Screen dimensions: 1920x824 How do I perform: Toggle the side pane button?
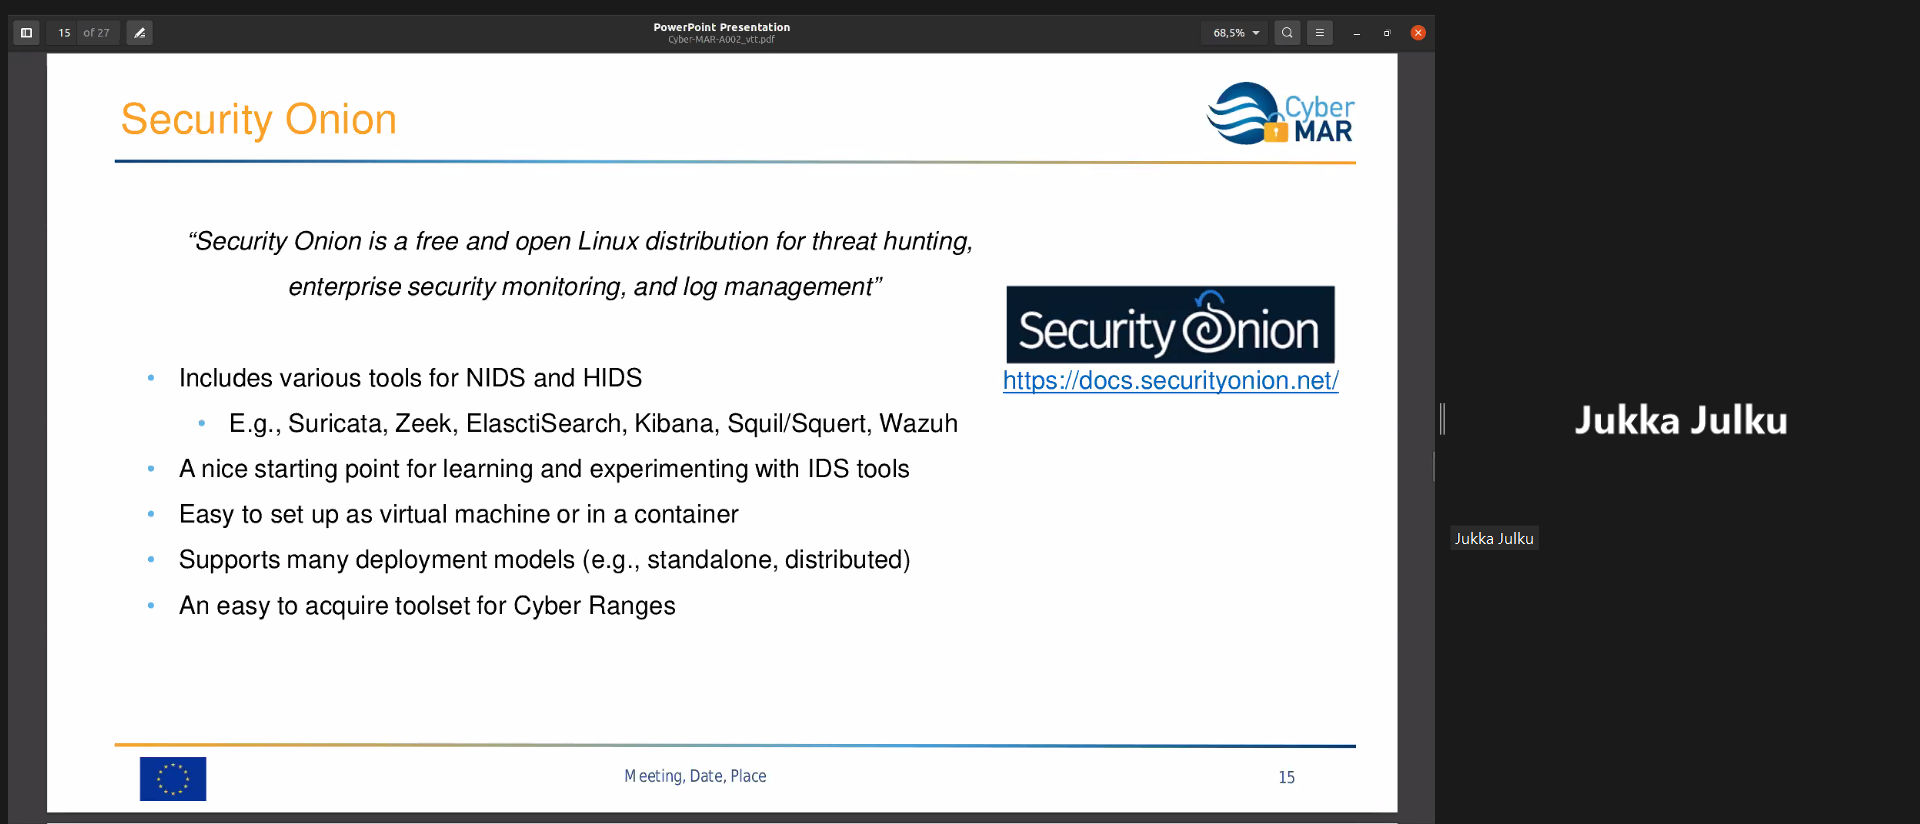coord(27,33)
